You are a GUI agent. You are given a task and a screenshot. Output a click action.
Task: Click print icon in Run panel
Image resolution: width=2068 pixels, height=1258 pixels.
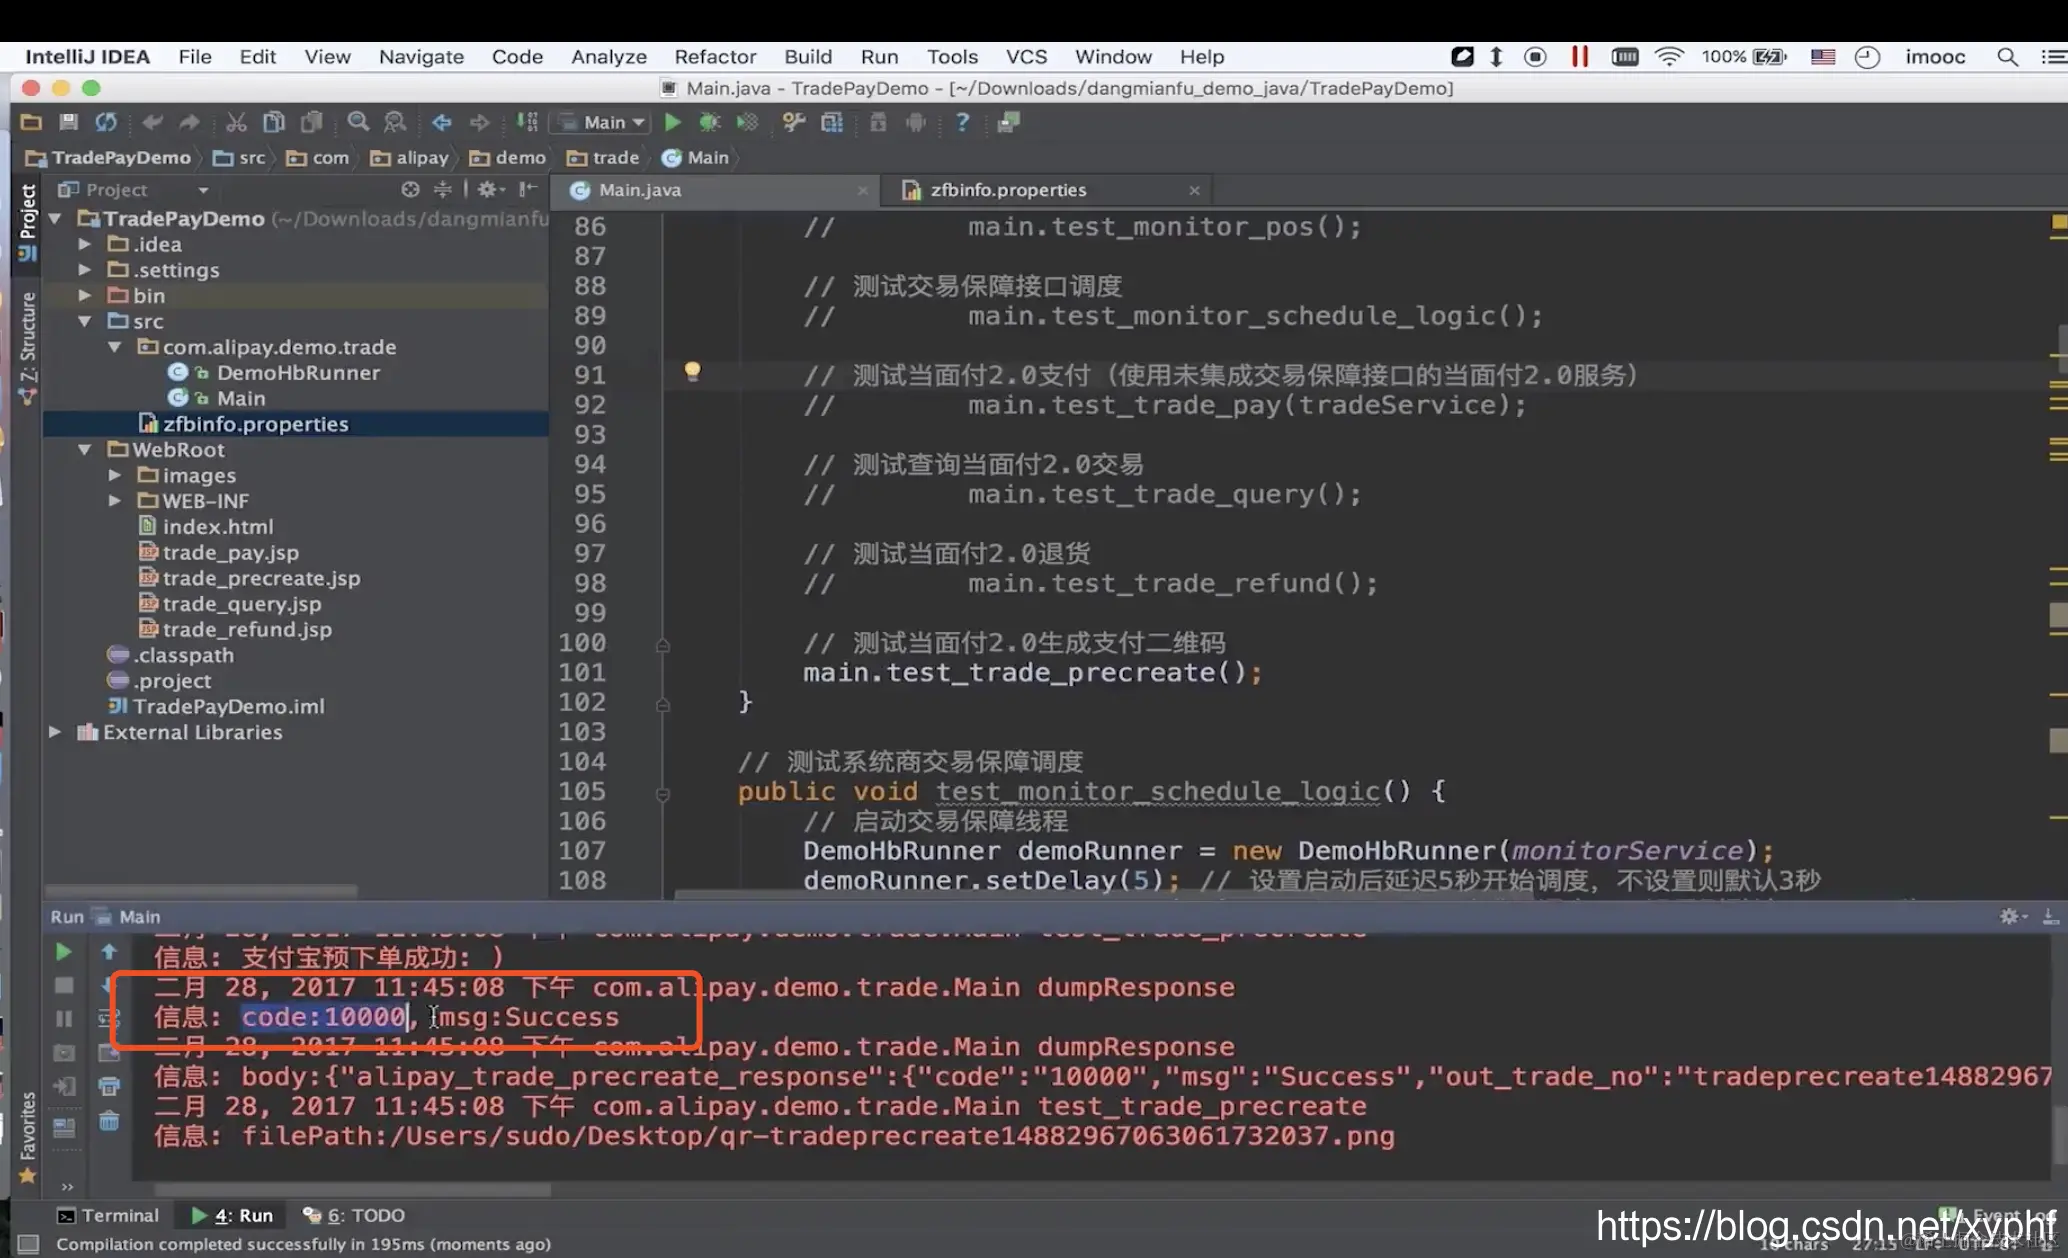click(x=109, y=1087)
